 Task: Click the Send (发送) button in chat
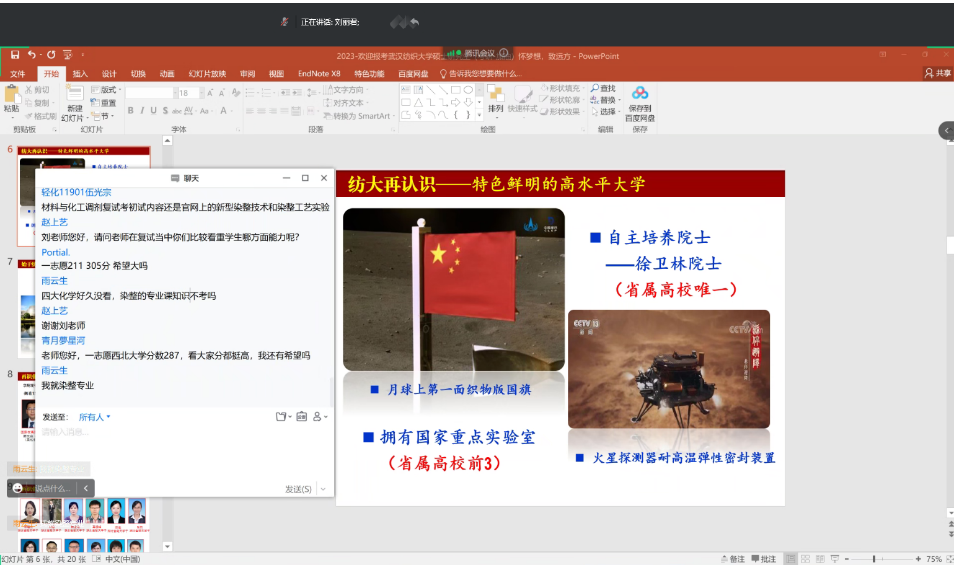tap(298, 489)
